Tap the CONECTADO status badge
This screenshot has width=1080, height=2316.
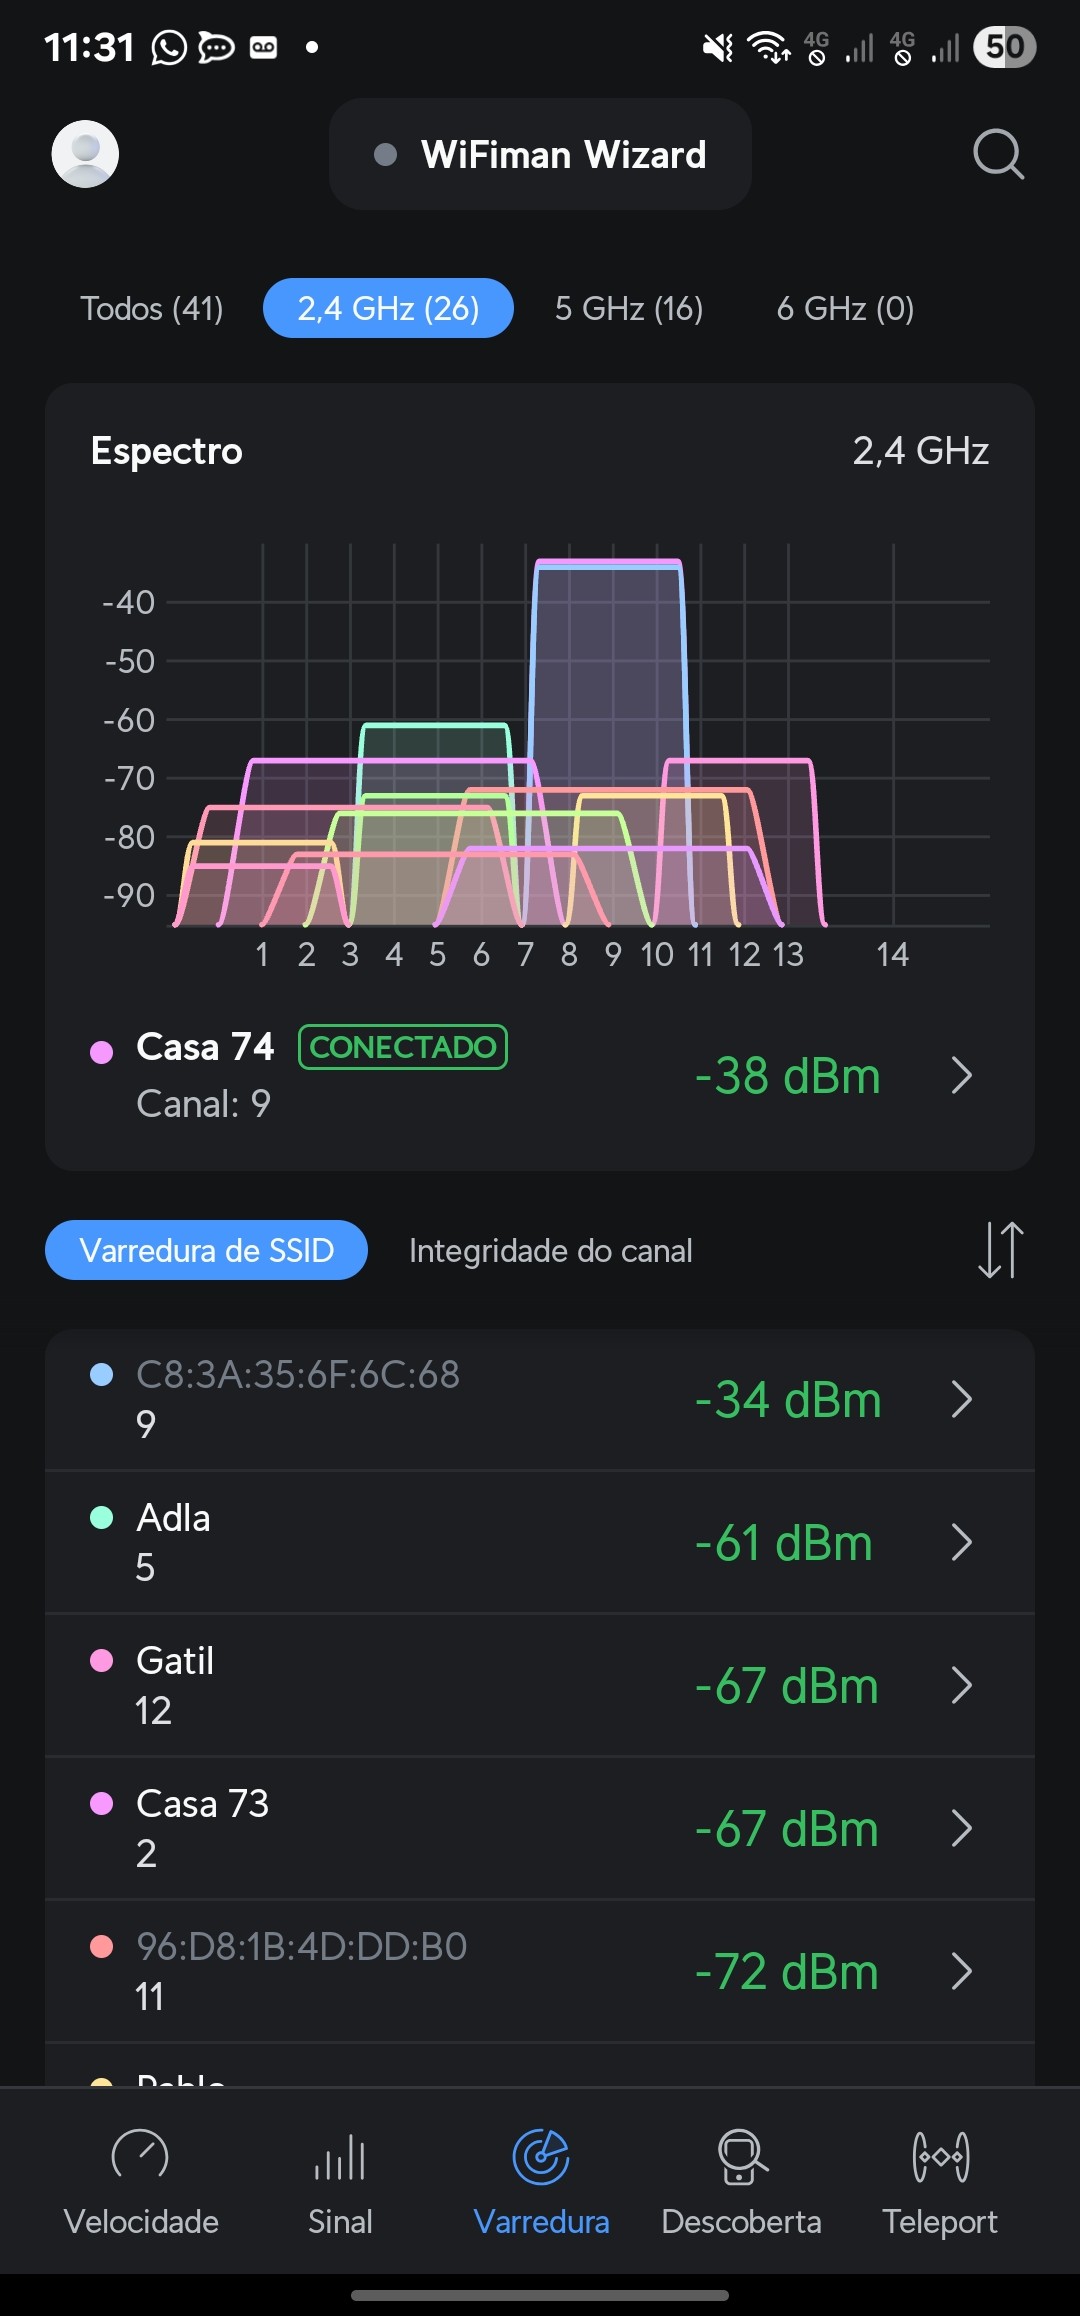pyautogui.click(x=403, y=1047)
